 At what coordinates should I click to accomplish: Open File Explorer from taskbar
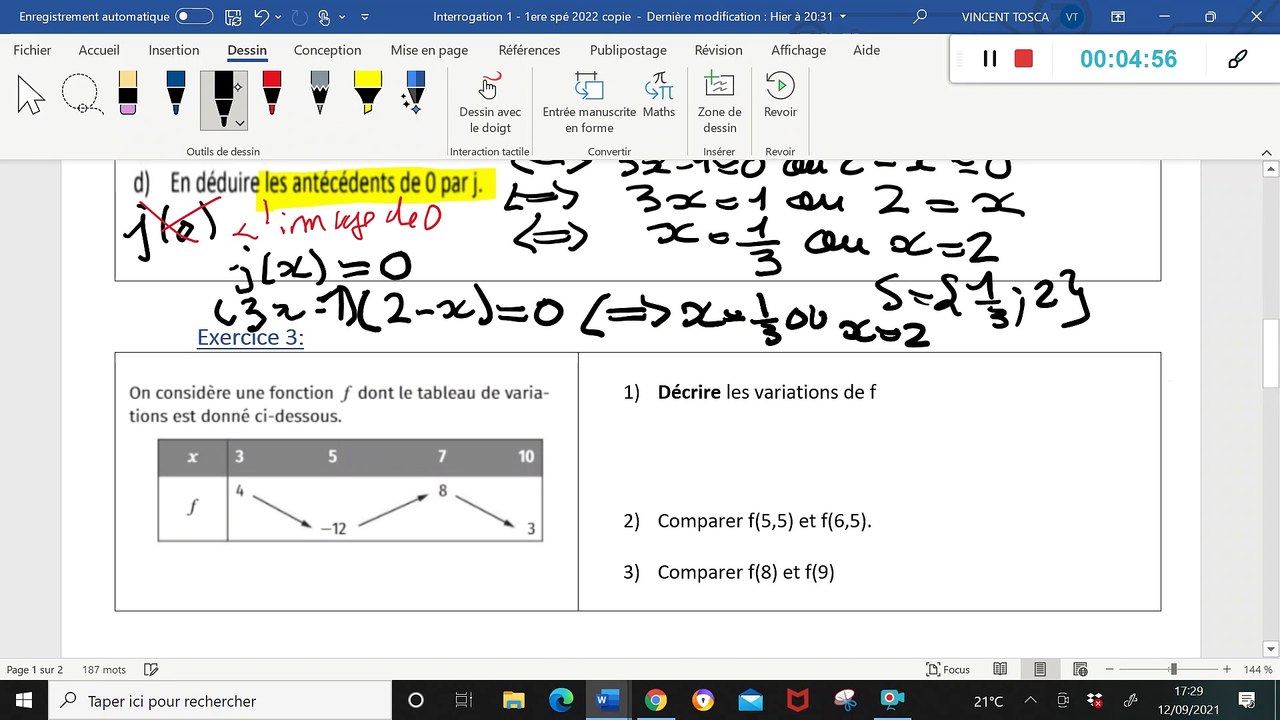pyautogui.click(x=513, y=701)
